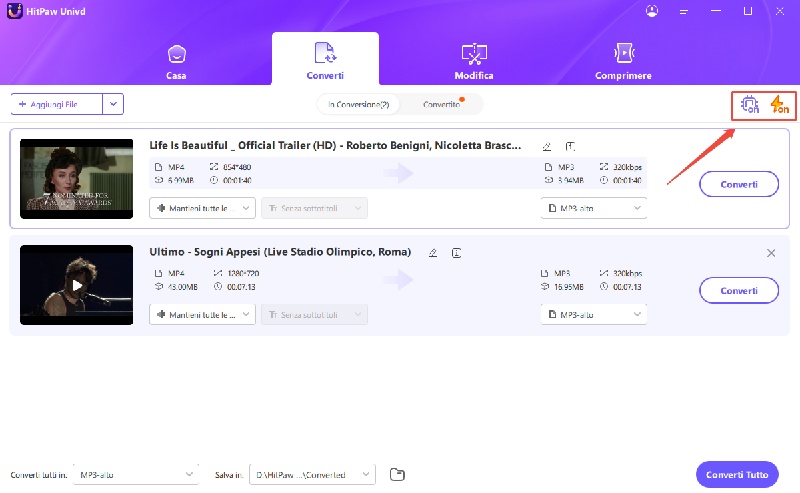Click the Aggiungi File button
Viewport: 800px width, 493px height.
click(57, 104)
